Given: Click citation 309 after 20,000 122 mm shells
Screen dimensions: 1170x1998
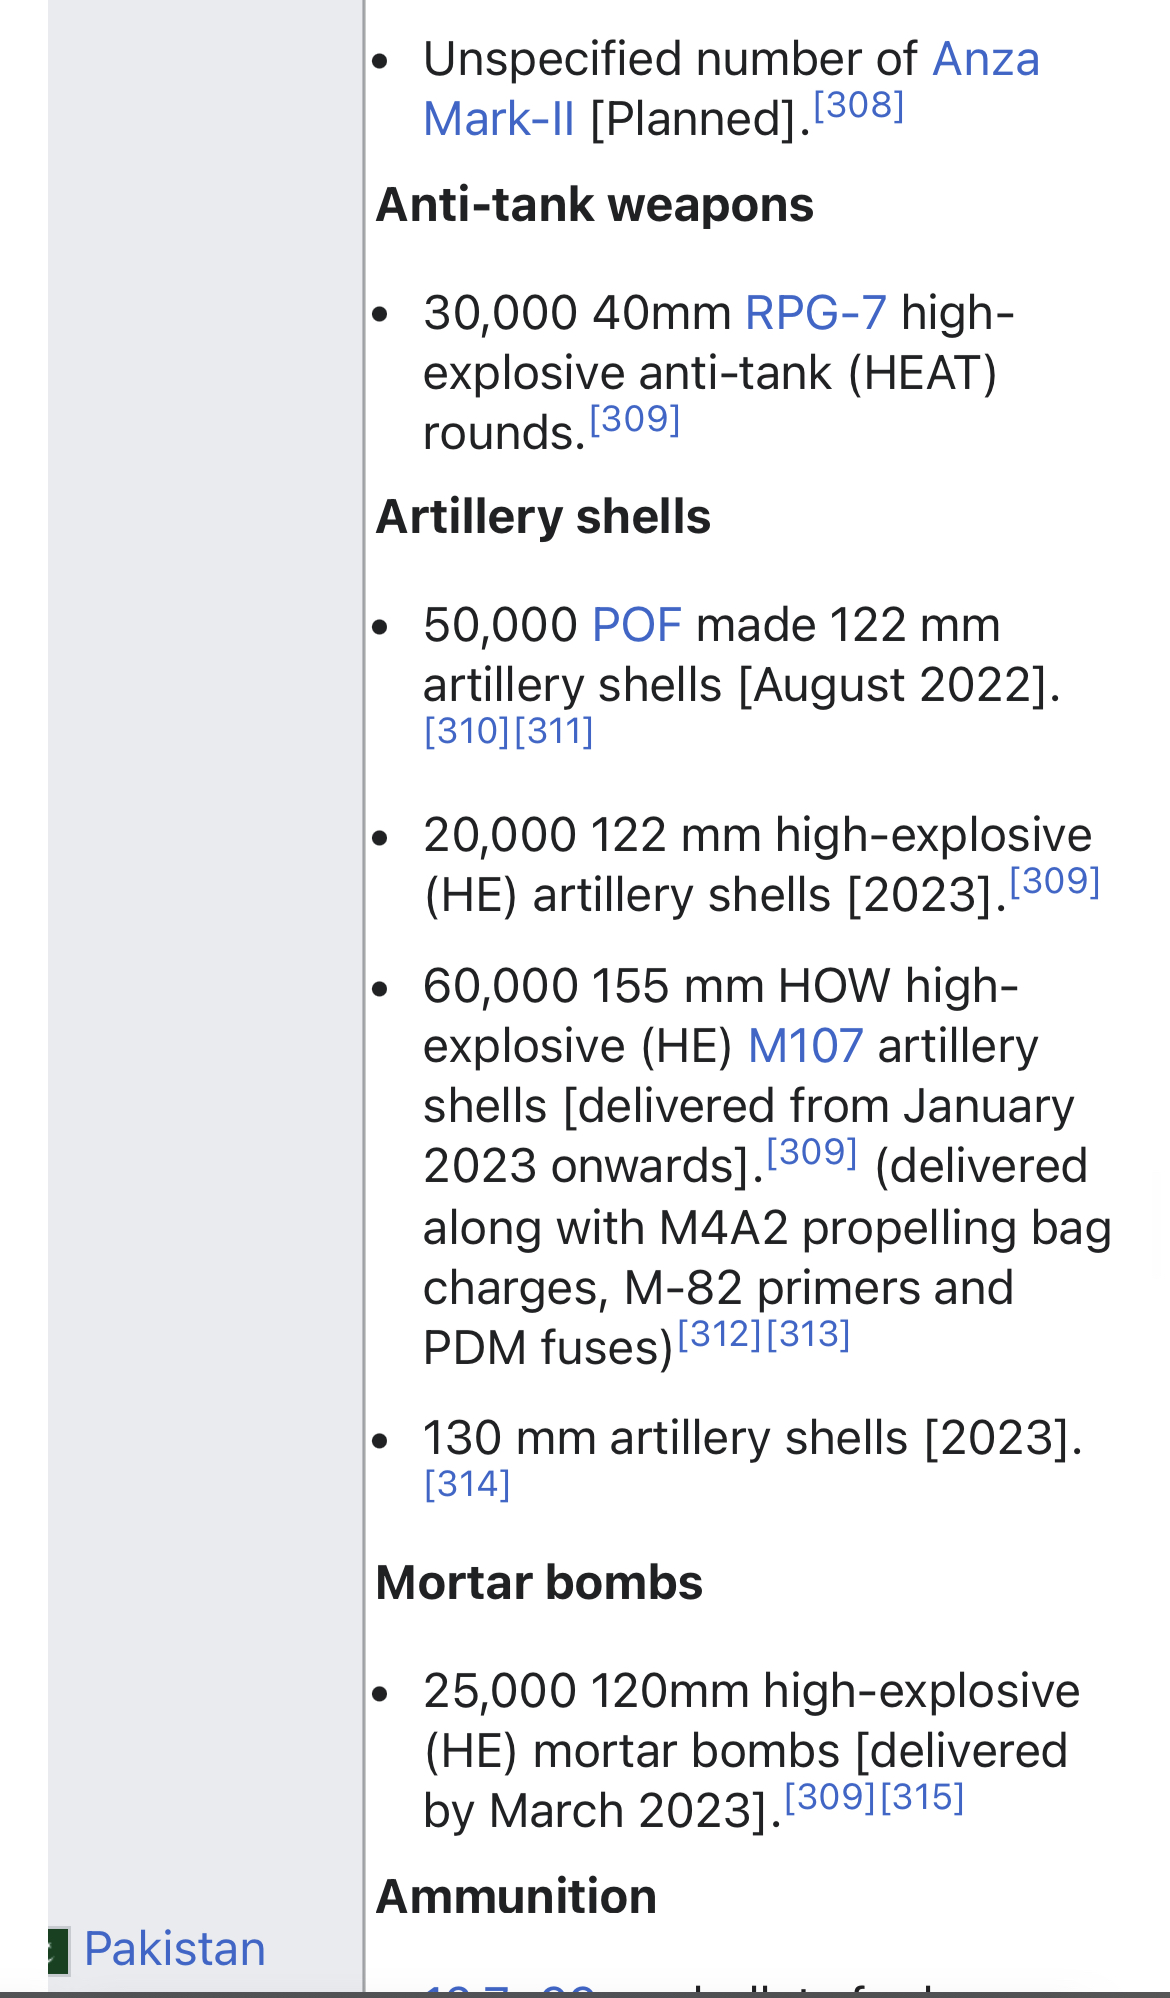Looking at the screenshot, I should pos(1055,881).
